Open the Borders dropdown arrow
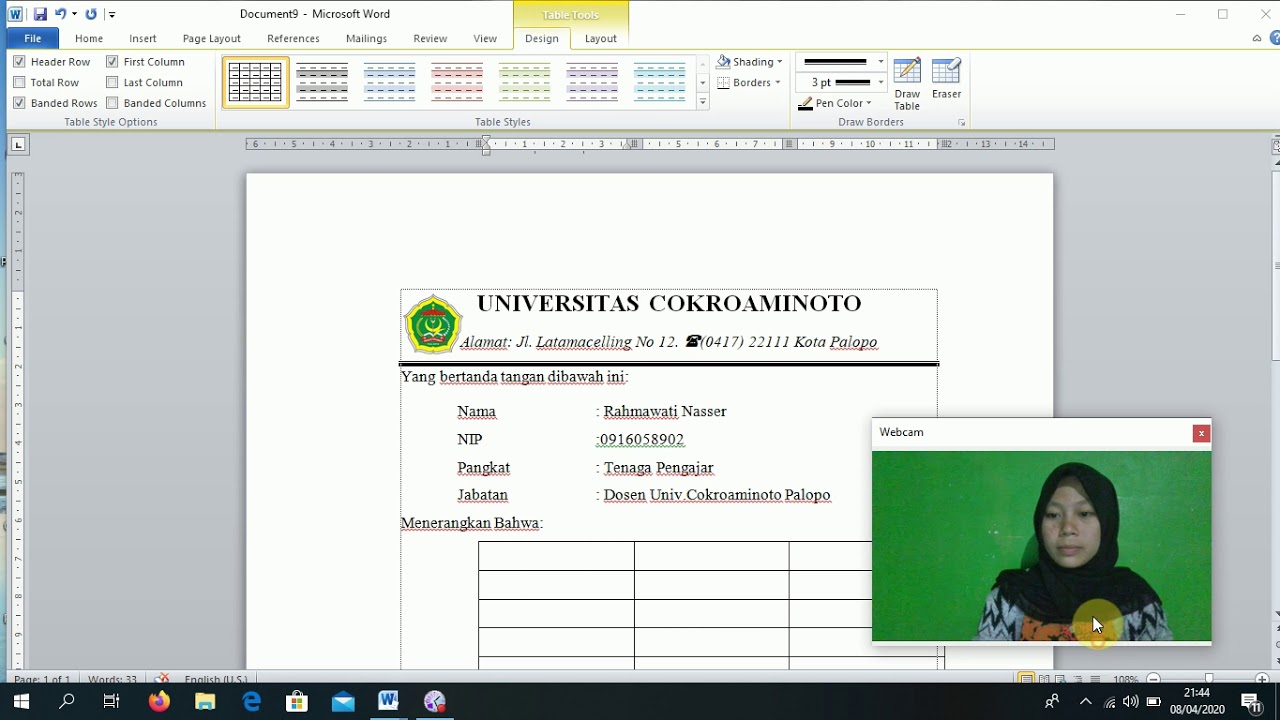 click(777, 83)
